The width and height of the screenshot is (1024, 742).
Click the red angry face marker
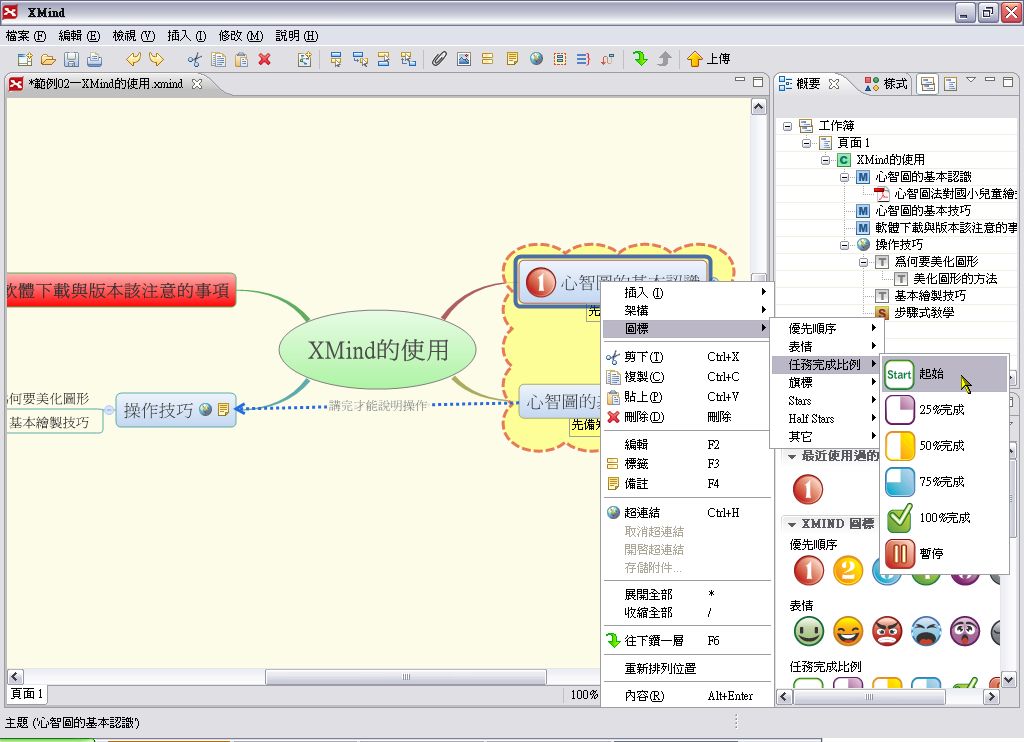887,632
